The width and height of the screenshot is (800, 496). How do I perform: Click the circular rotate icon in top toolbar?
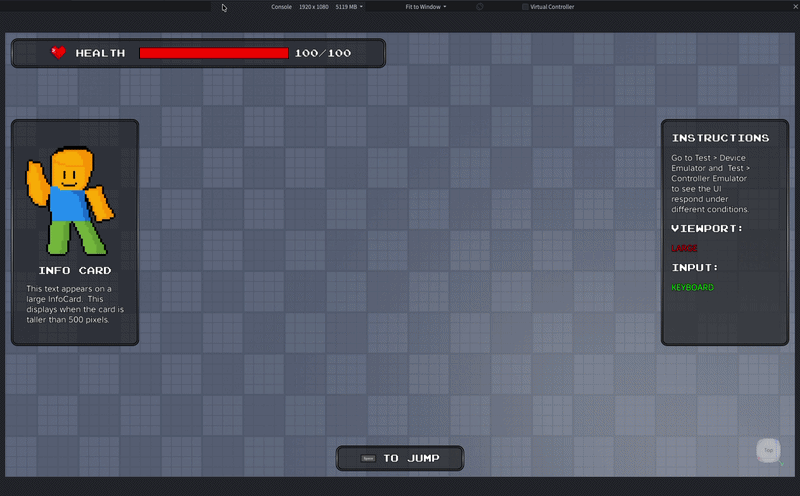pyautogui.click(x=480, y=7)
